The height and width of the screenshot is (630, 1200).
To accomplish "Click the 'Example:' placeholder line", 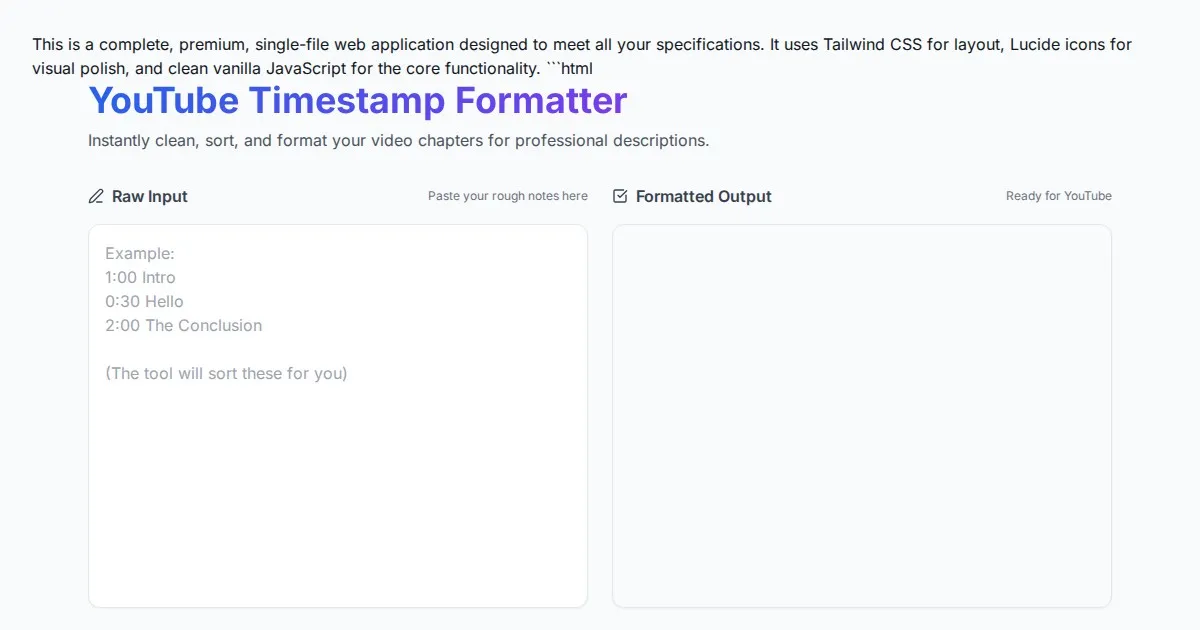I will [x=140, y=254].
